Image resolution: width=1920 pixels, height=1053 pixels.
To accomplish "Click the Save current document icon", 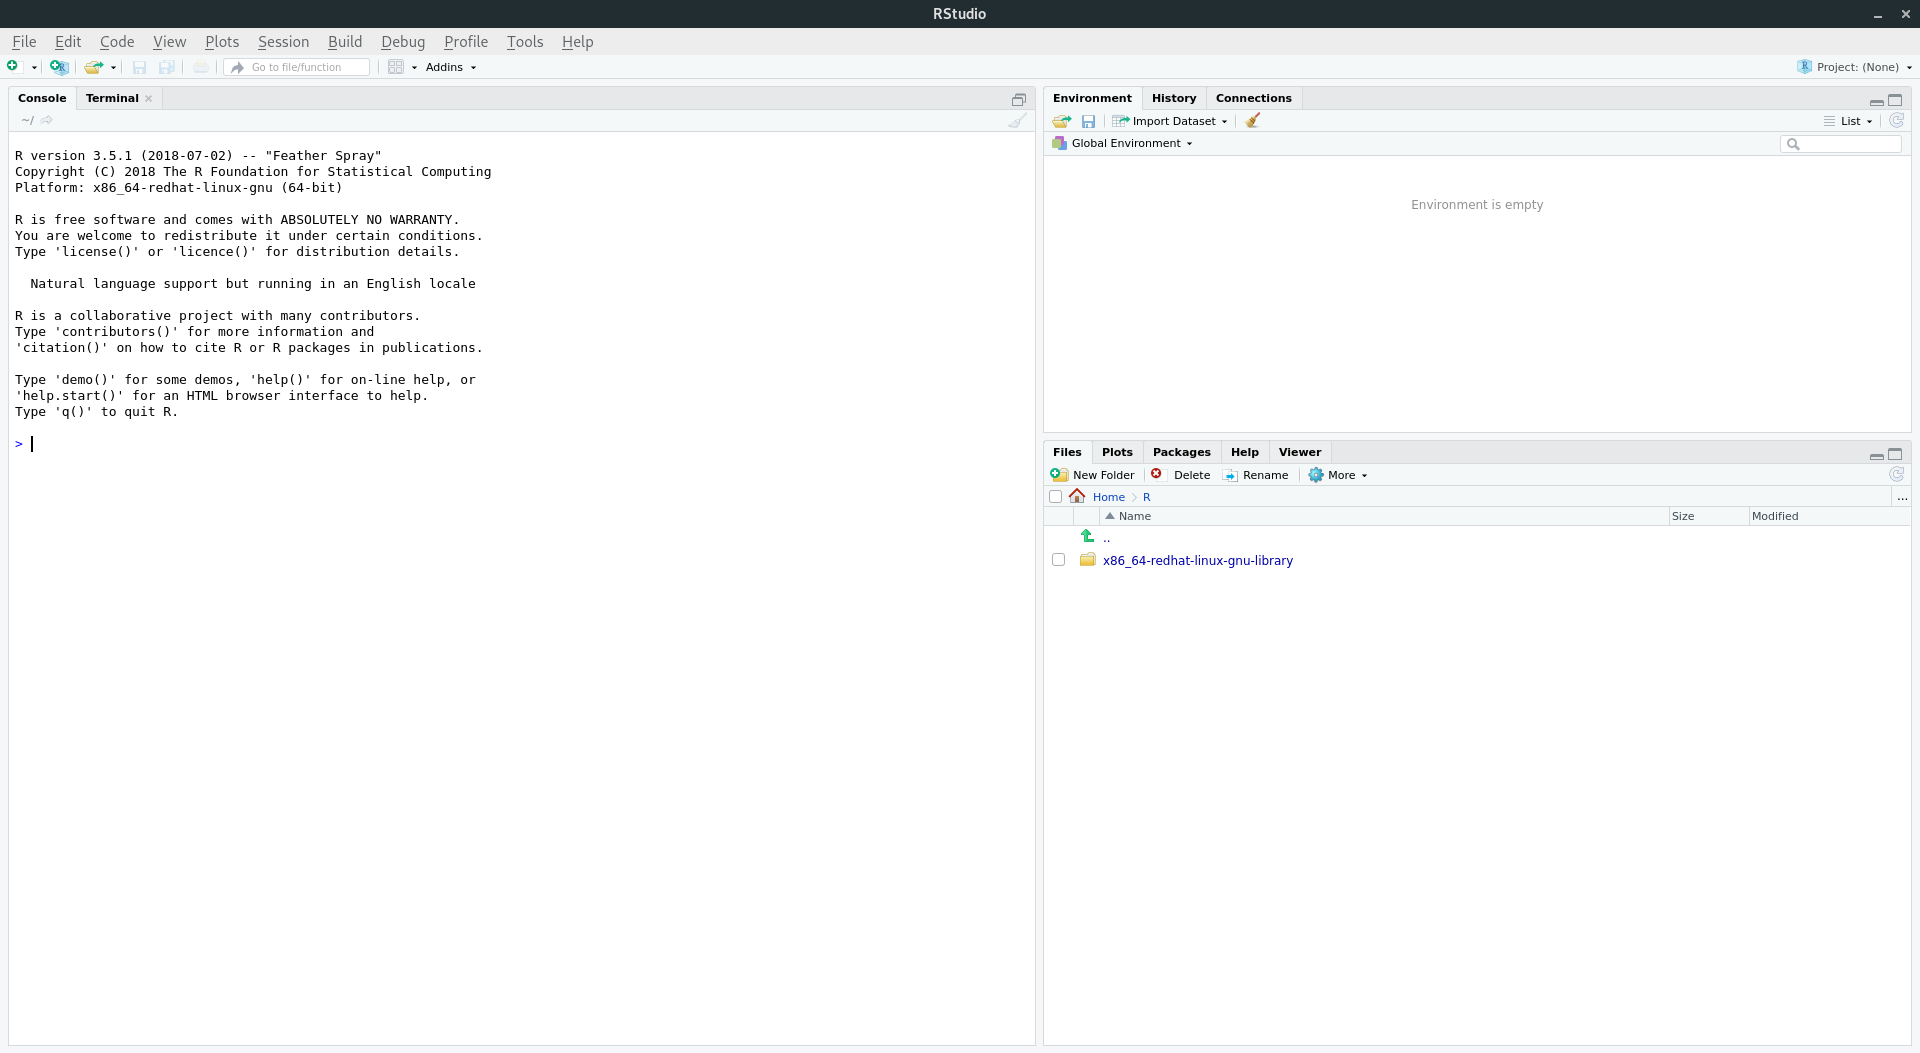I will [139, 67].
